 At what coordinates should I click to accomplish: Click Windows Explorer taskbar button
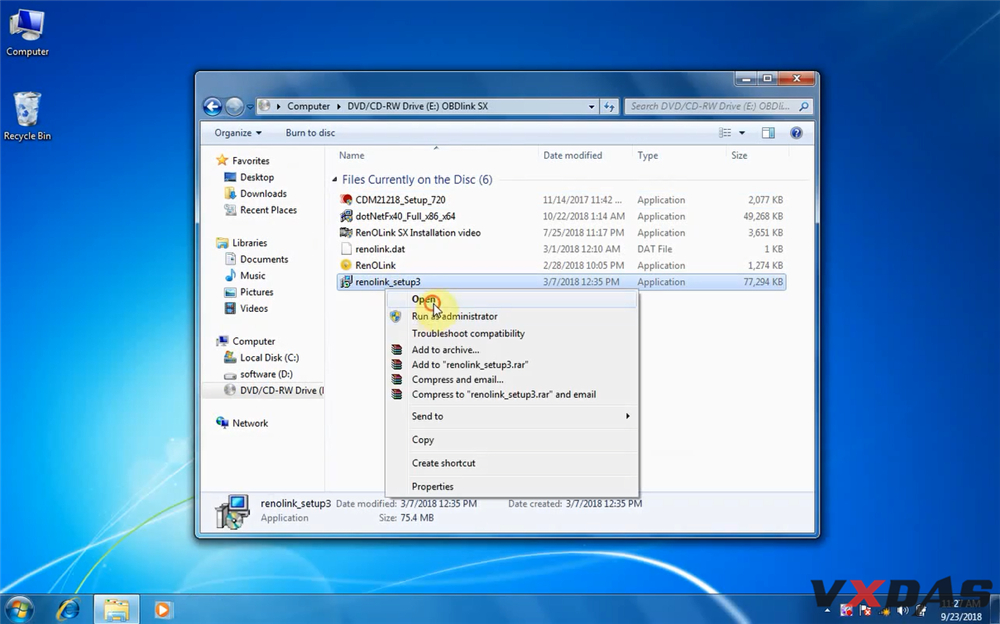click(116, 610)
